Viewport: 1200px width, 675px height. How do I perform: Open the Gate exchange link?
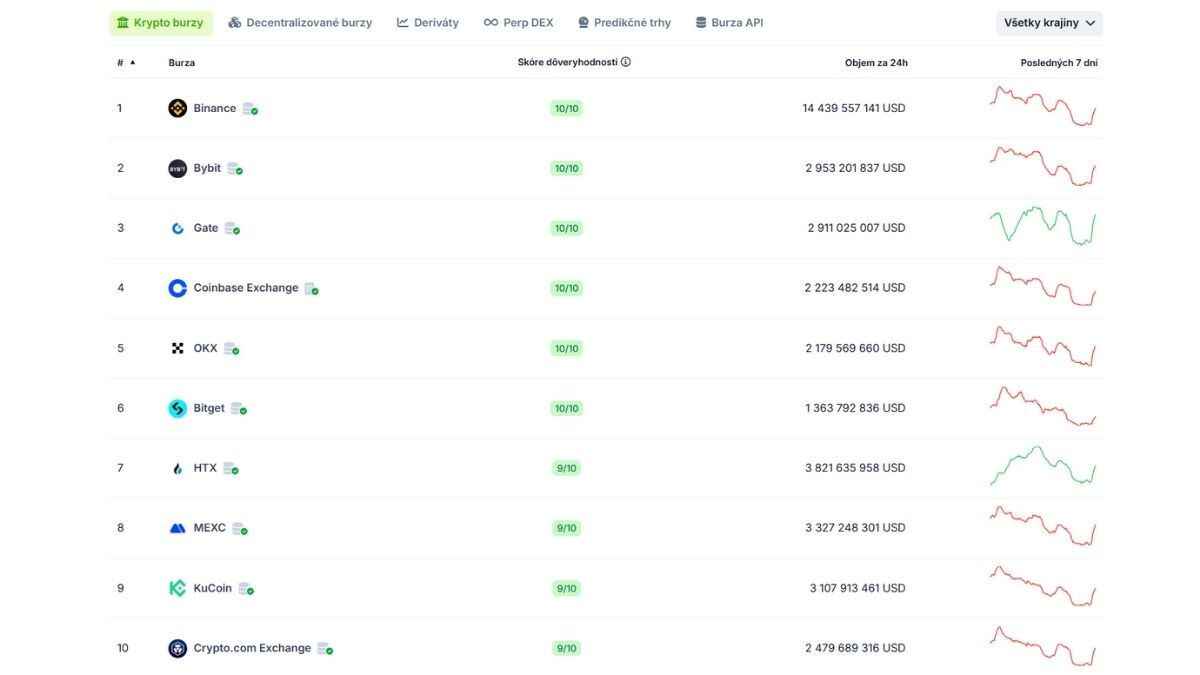click(206, 228)
